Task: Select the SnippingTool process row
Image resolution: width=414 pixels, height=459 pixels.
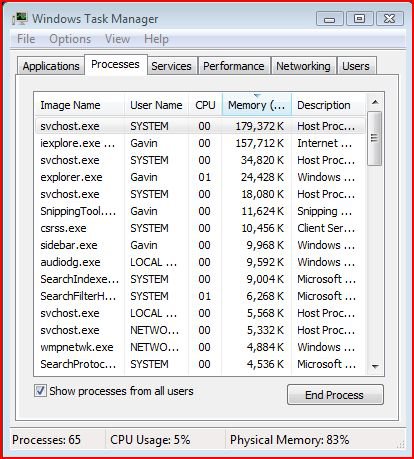Action: tap(200, 211)
